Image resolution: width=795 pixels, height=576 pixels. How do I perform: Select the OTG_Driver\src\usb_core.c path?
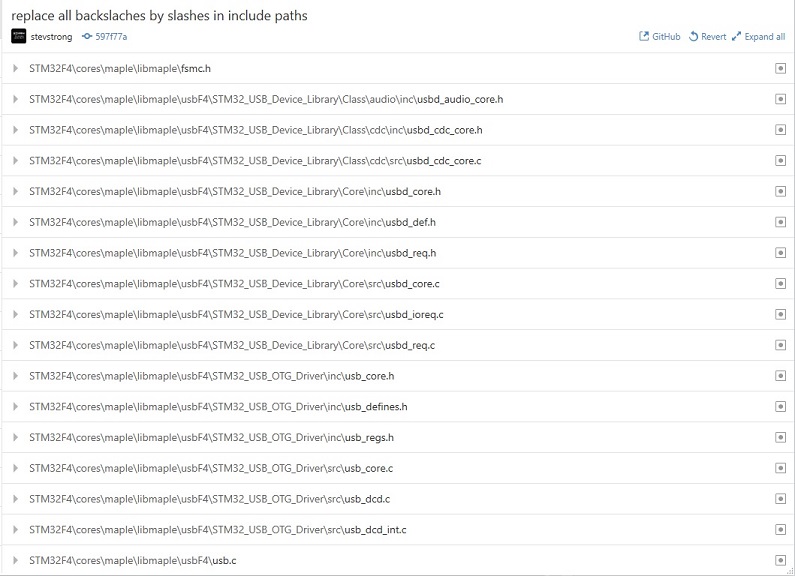click(x=211, y=469)
